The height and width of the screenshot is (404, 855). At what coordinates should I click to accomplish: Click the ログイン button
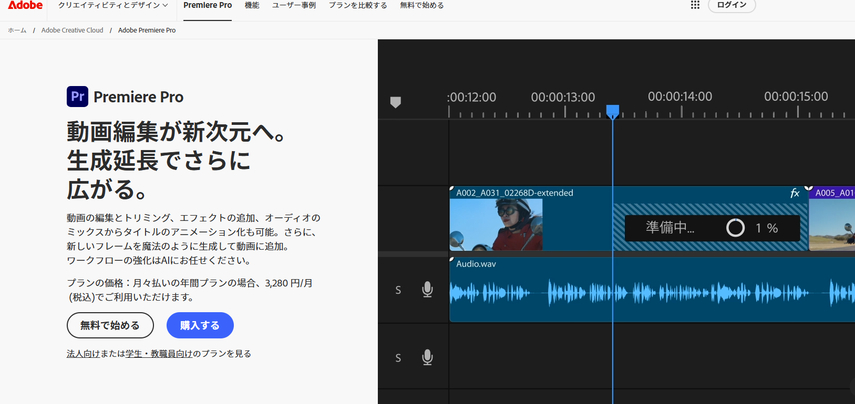pyautogui.click(x=732, y=5)
